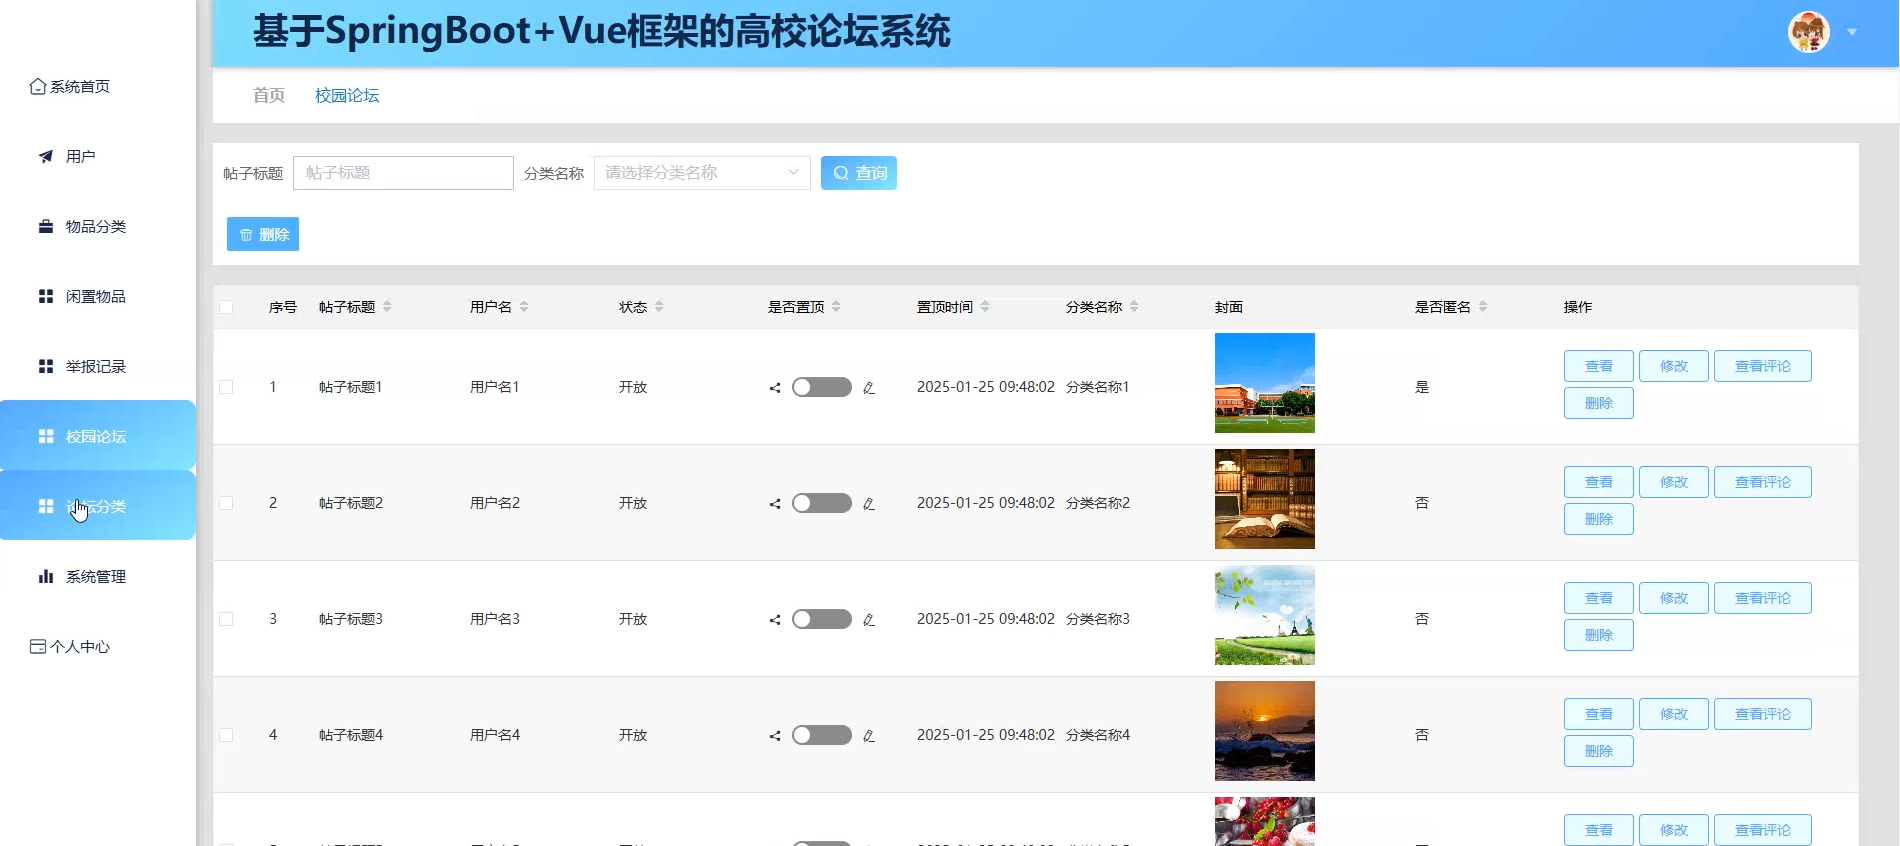Open 个人中心 in the sidebar
This screenshot has height=846, width=1900.
pos(98,647)
